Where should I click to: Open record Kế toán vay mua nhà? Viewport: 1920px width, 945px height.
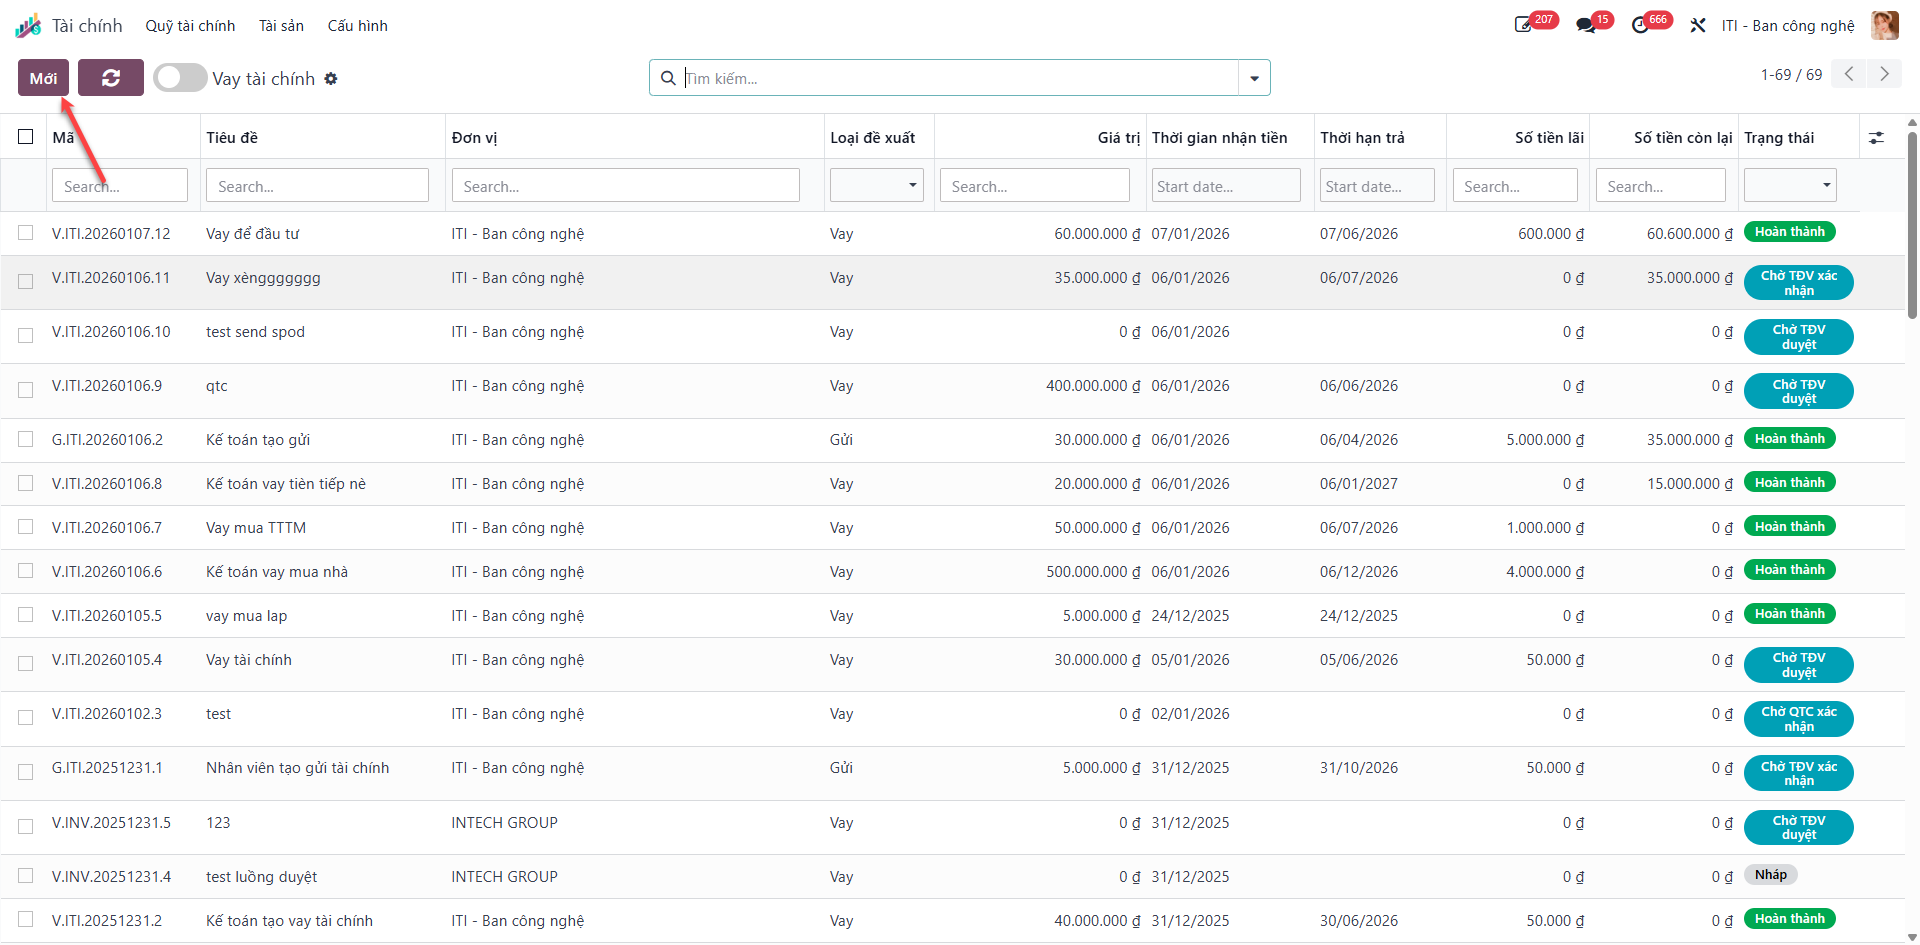(x=277, y=571)
